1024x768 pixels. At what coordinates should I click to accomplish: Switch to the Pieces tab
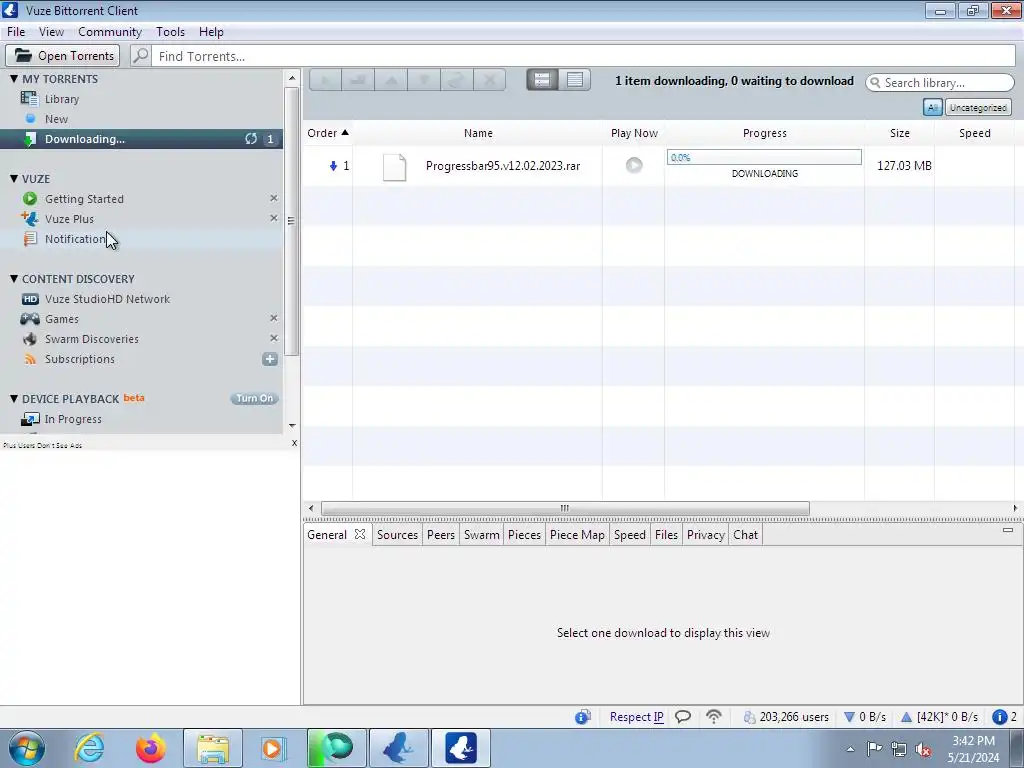[524, 535]
